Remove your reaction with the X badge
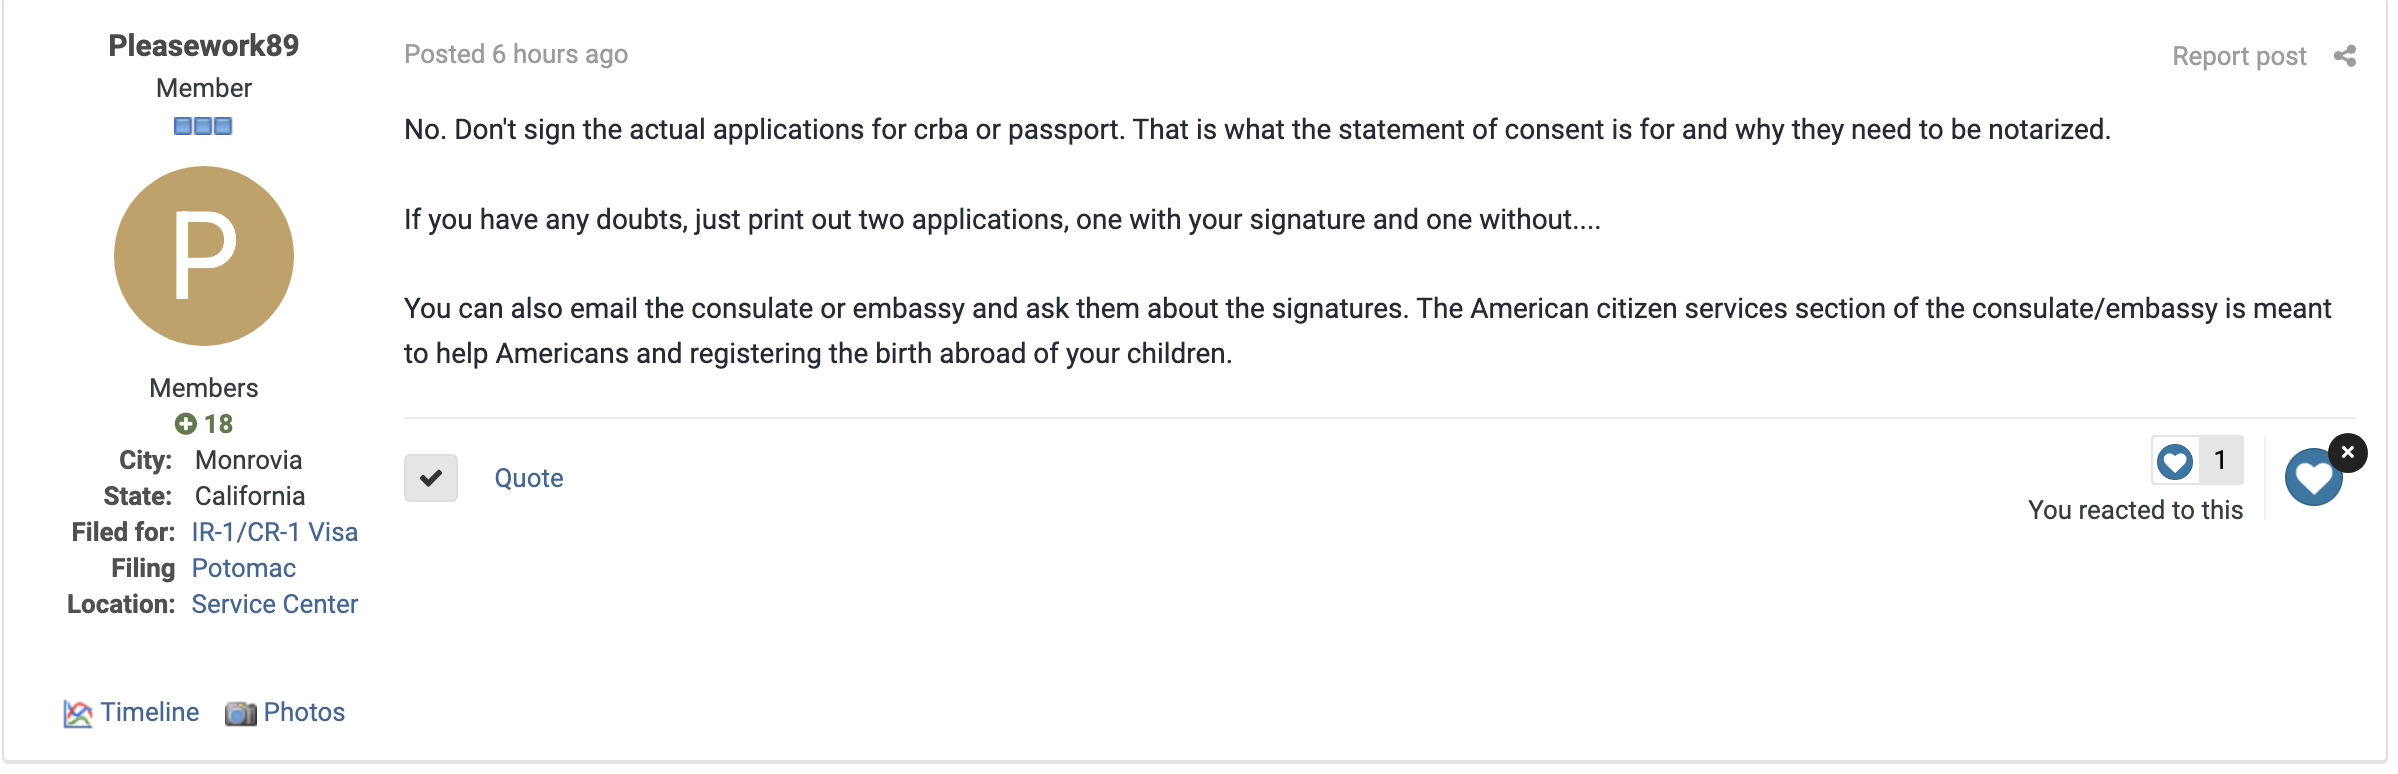 click(2347, 453)
